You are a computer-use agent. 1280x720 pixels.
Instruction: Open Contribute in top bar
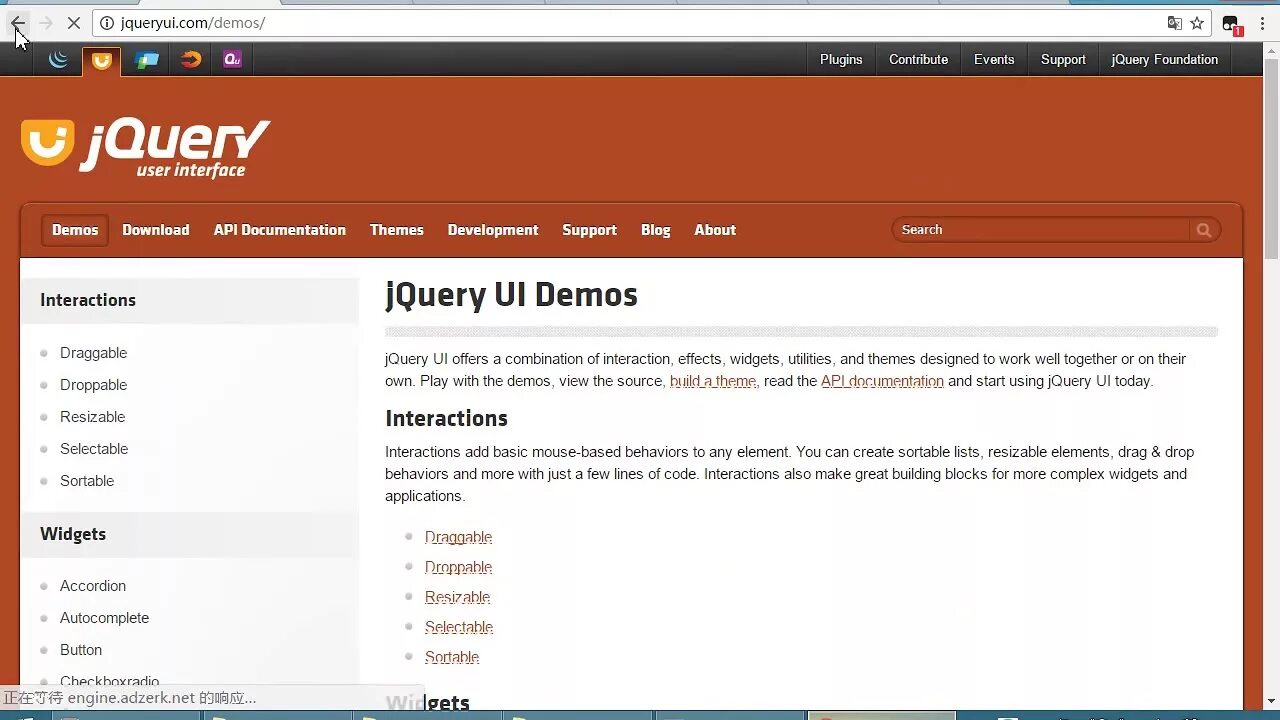pyautogui.click(x=918, y=60)
